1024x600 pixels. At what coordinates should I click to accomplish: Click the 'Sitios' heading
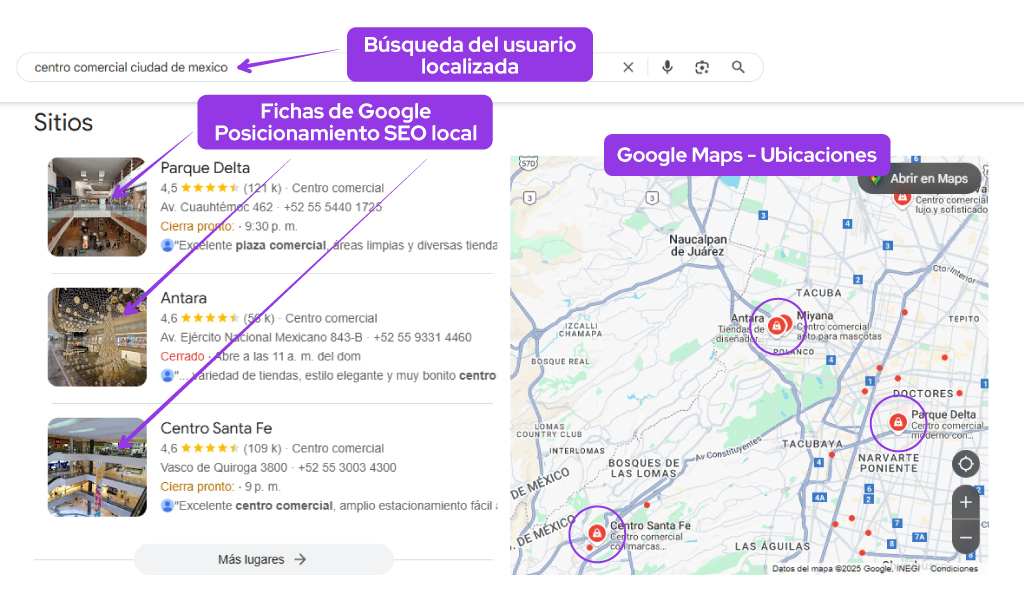point(63,122)
